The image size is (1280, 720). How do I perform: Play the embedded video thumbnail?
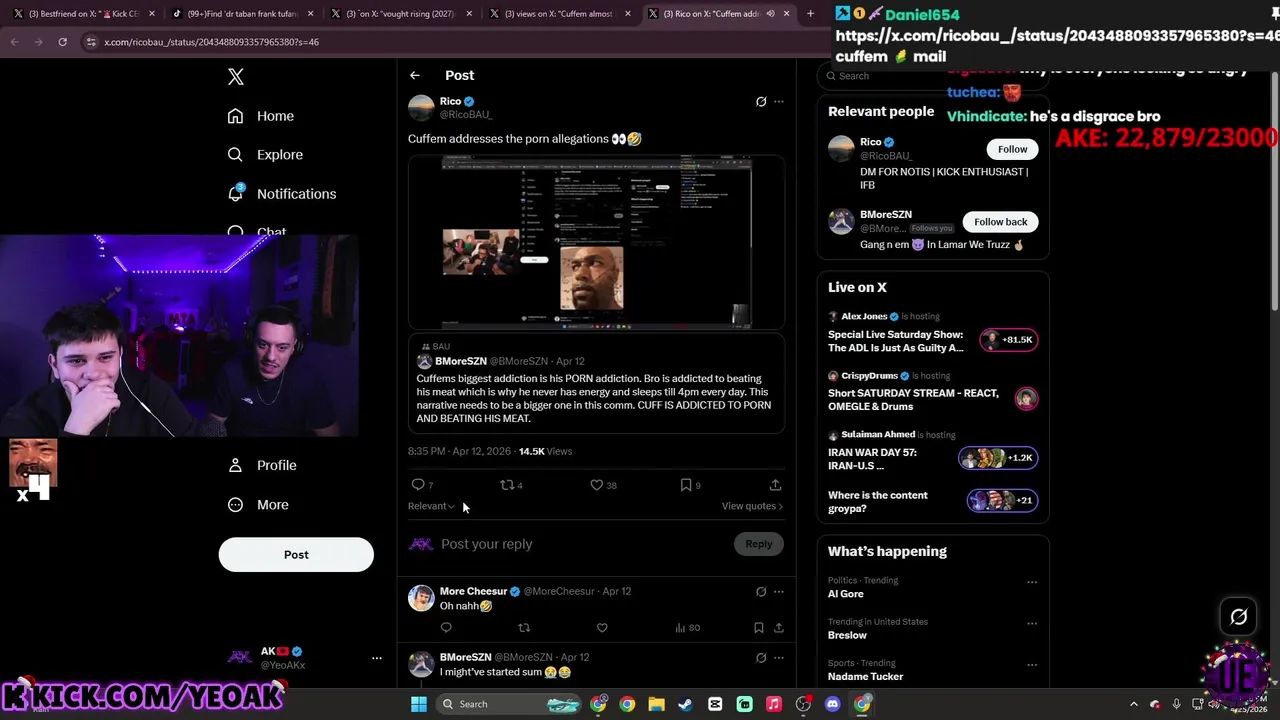[x=597, y=242]
